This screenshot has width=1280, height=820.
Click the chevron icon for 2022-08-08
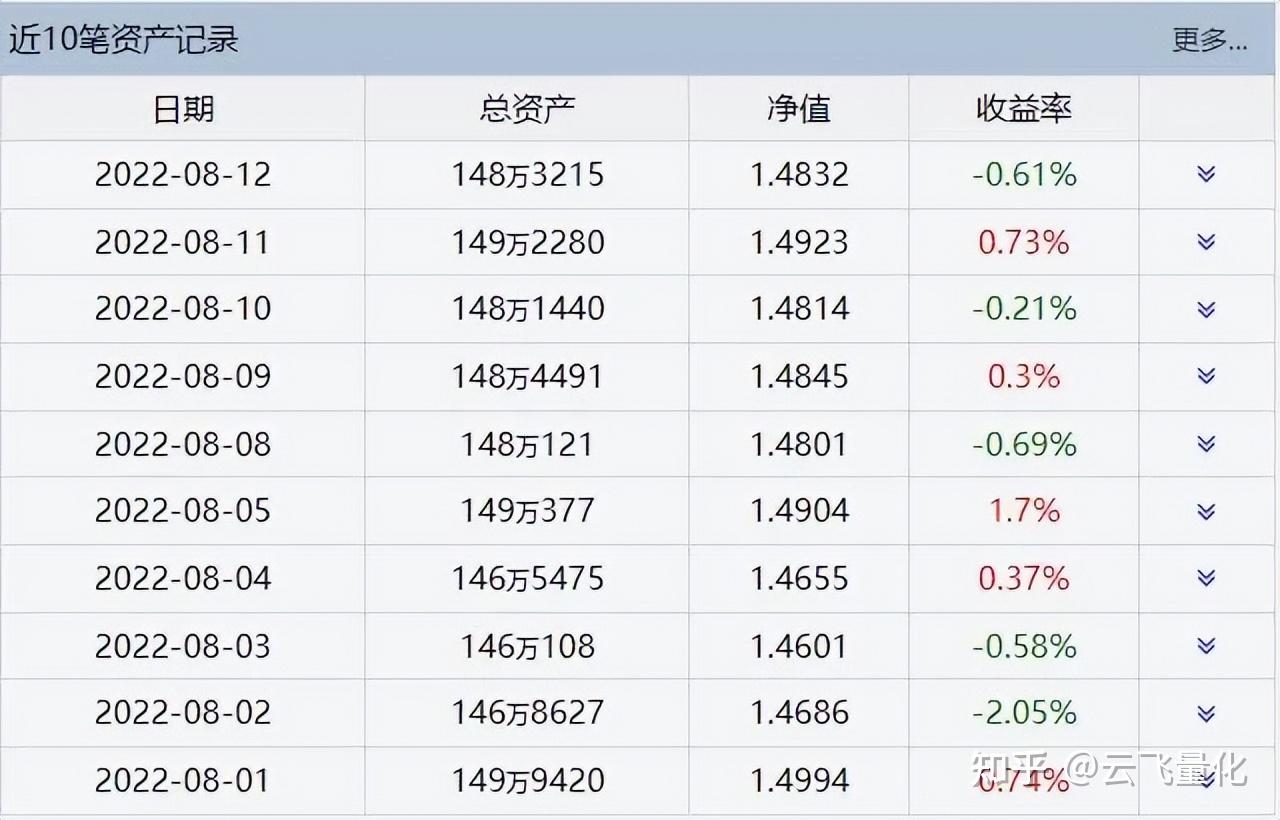[1206, 444]
